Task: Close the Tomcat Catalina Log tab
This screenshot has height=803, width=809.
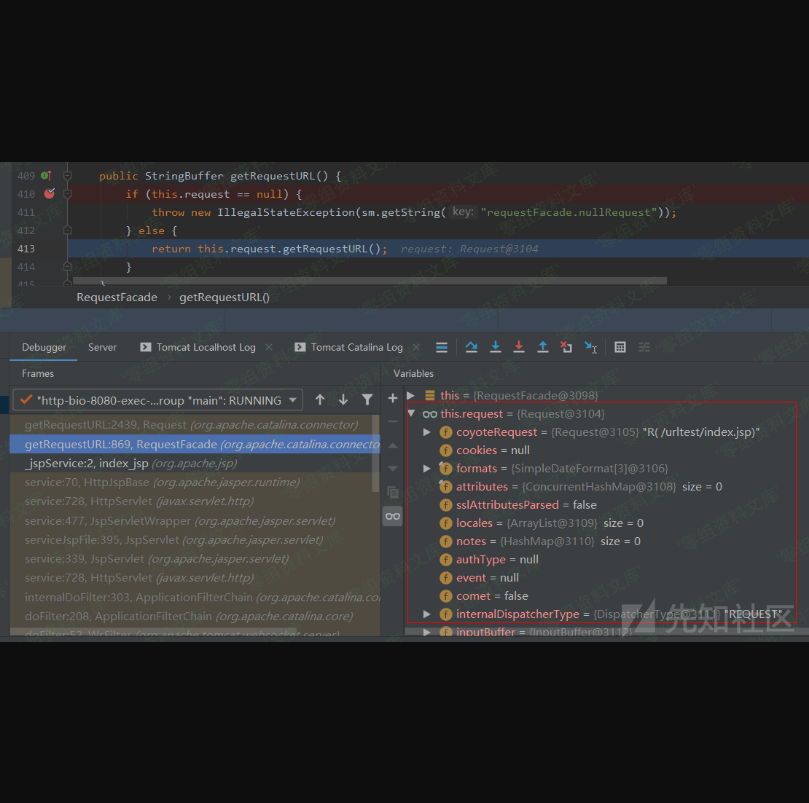Action: pyautogui.click(x=416, y=347)
